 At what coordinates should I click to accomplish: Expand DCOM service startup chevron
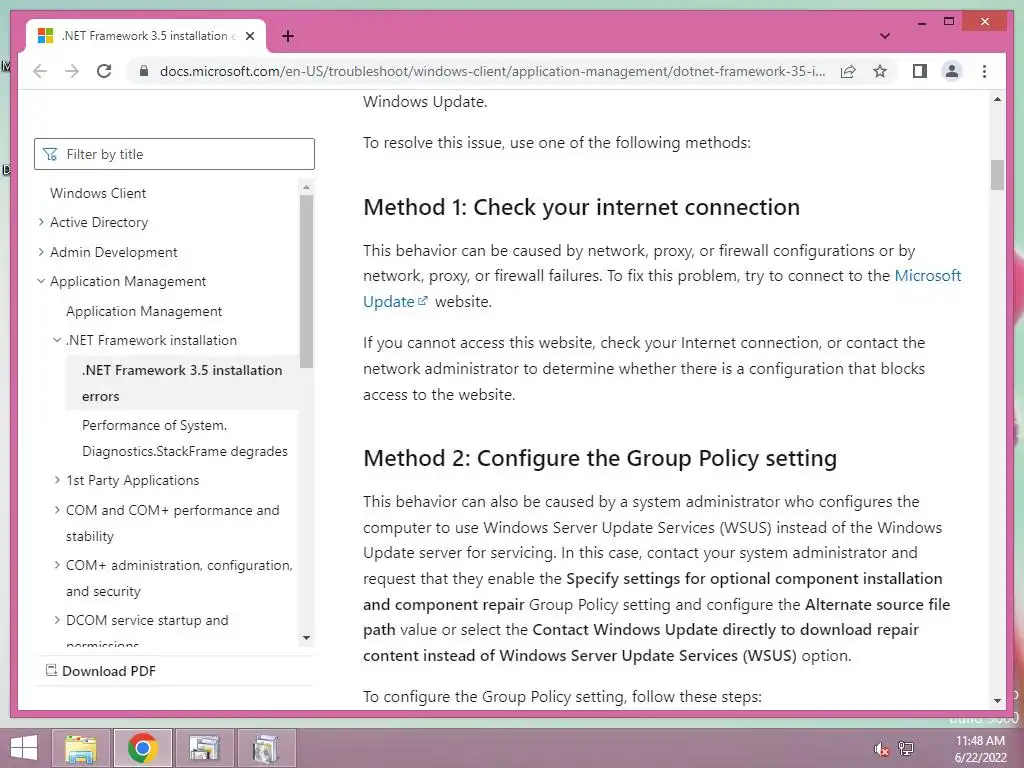click(x=57, y=620)
